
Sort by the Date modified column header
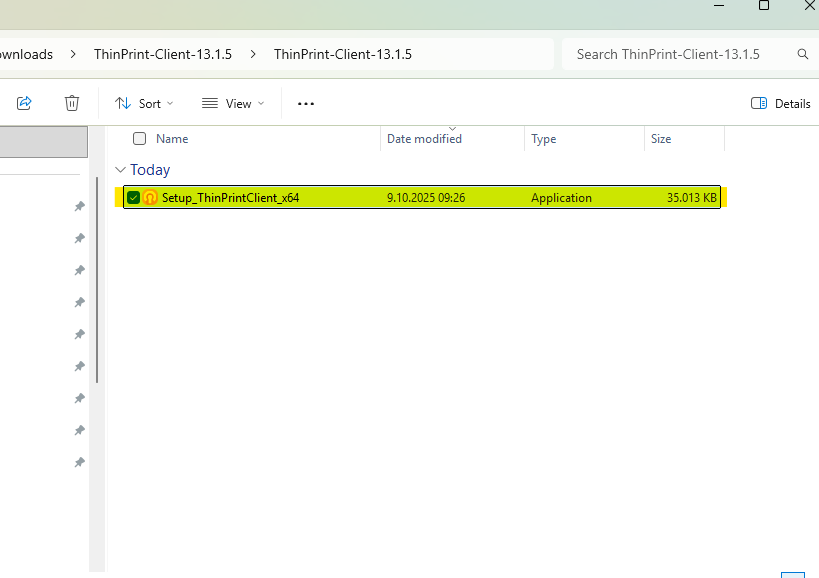click(x=424, y=139)
